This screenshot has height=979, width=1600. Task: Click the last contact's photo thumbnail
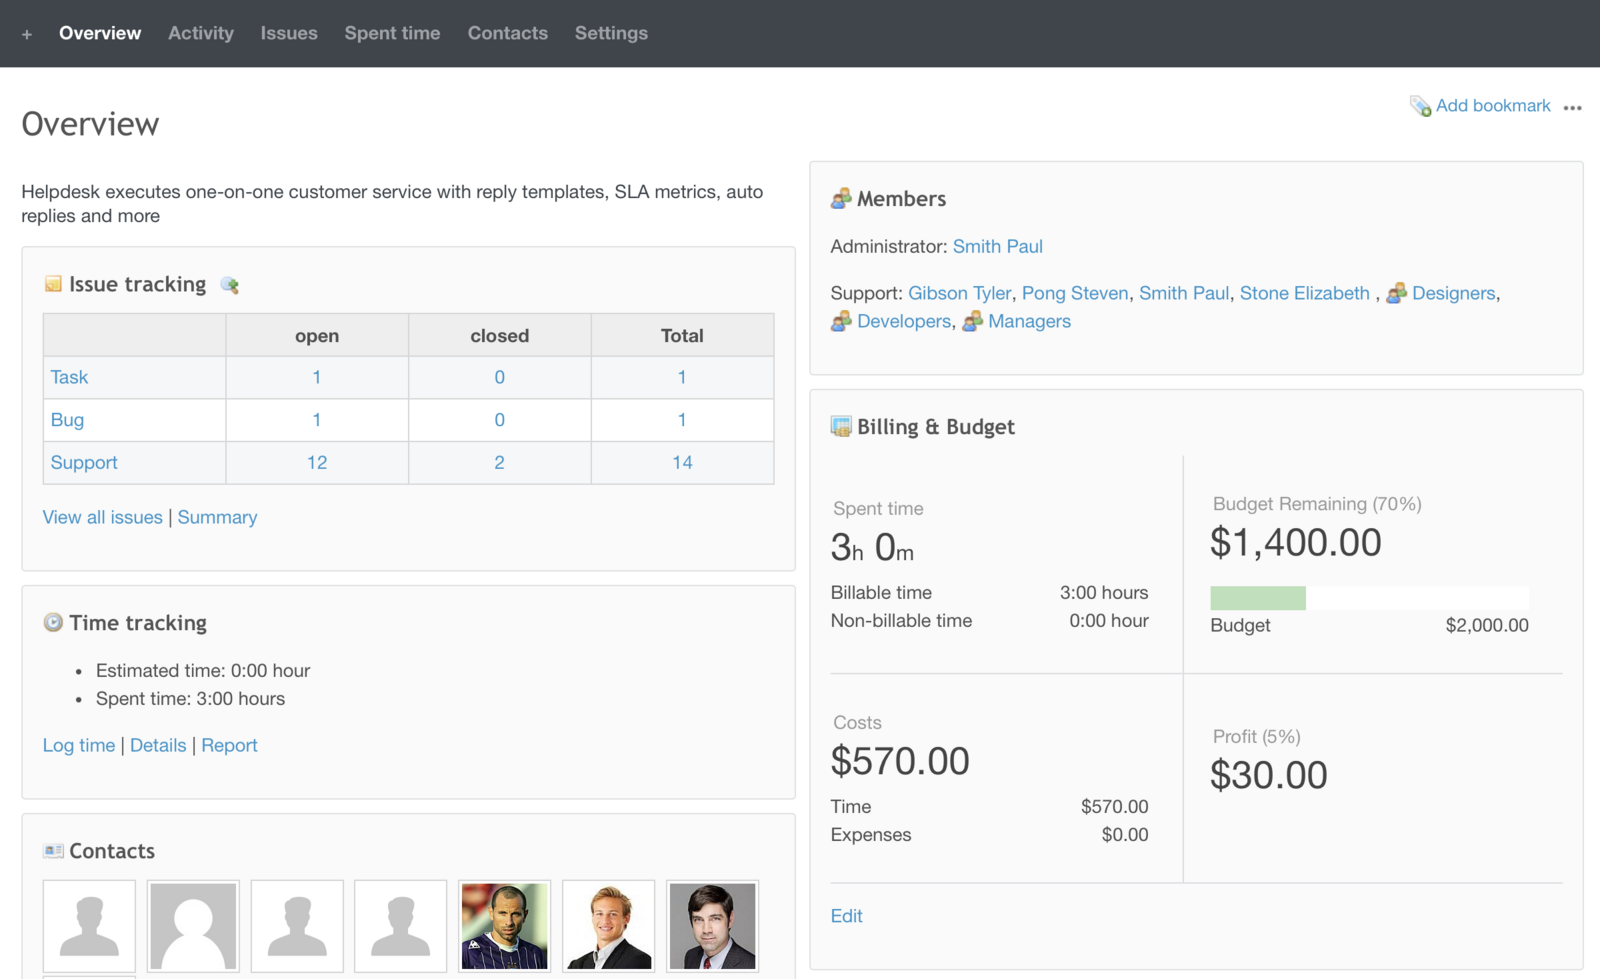tap(712, 926)
